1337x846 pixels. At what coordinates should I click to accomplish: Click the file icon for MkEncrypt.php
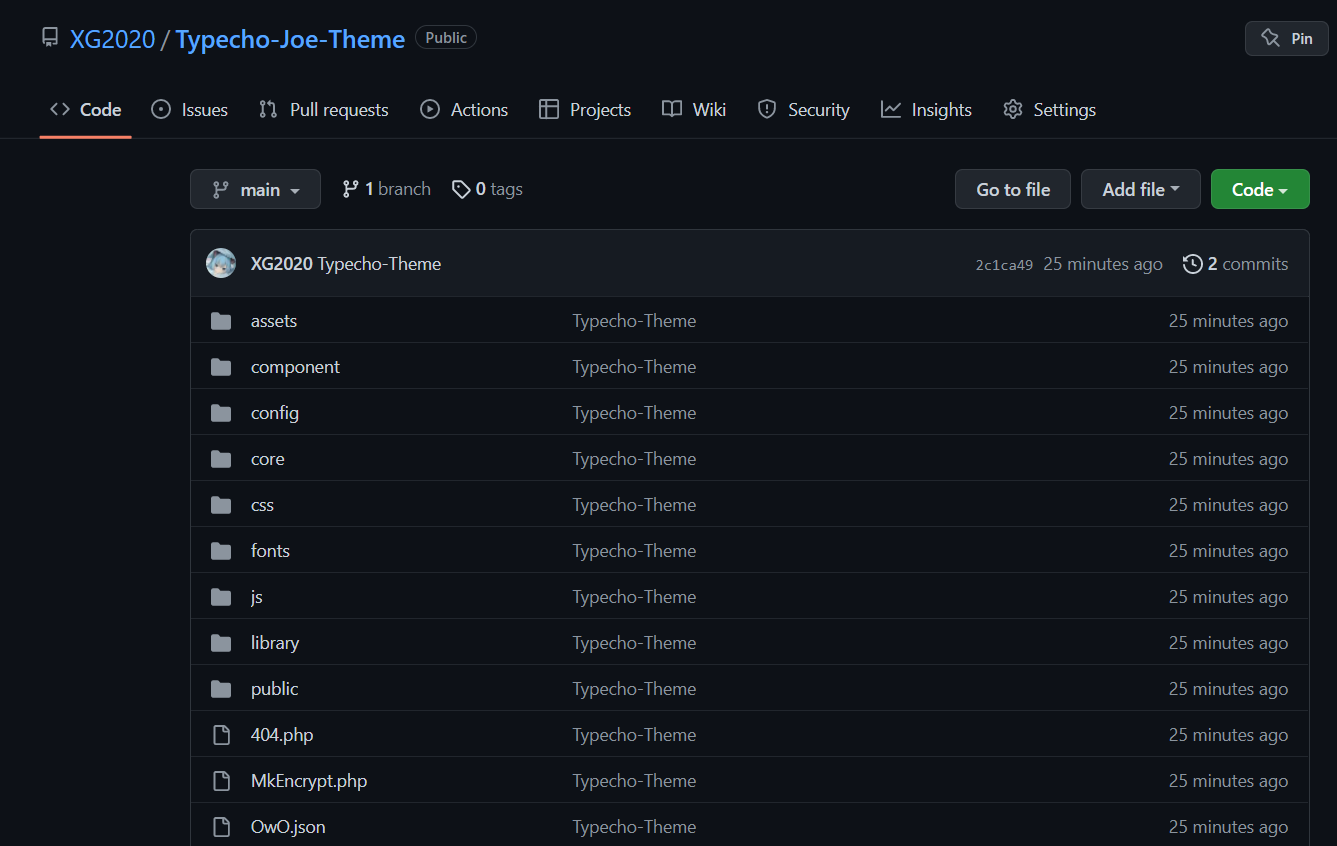click(x=221, y=781)
